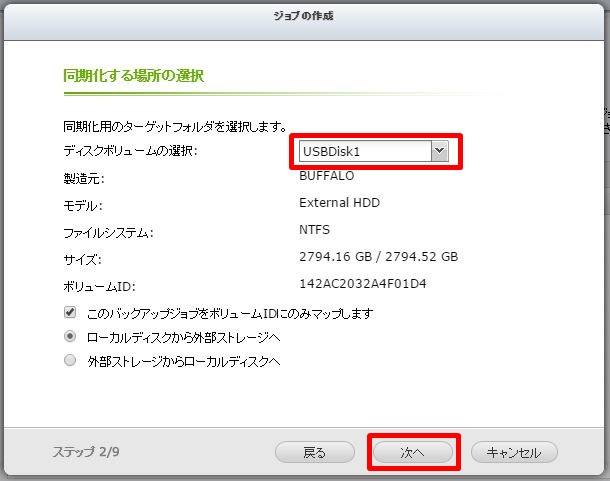
Task: Click the サイズ label
Action: [82, 259]
